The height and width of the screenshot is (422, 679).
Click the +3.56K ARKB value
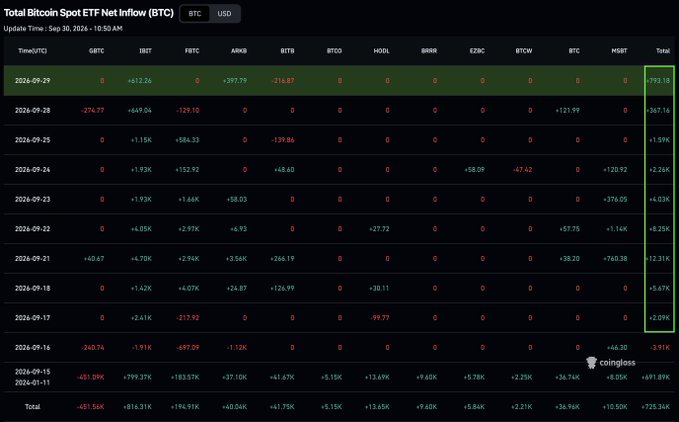[x=236, y=258]
